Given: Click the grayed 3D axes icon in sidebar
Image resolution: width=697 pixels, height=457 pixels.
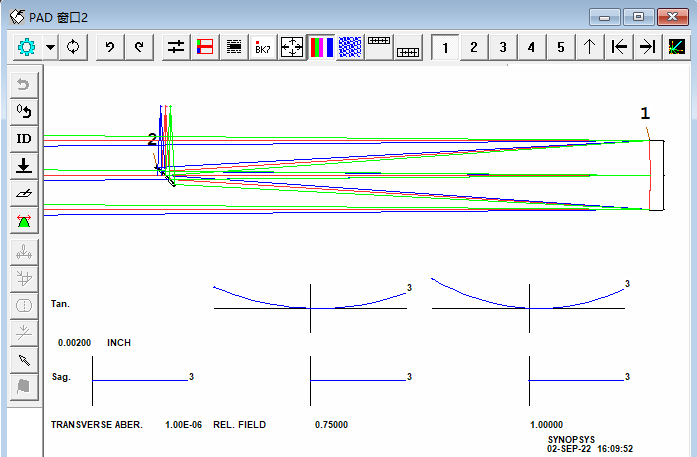Looking at the screenshot, I should point(24,279).
